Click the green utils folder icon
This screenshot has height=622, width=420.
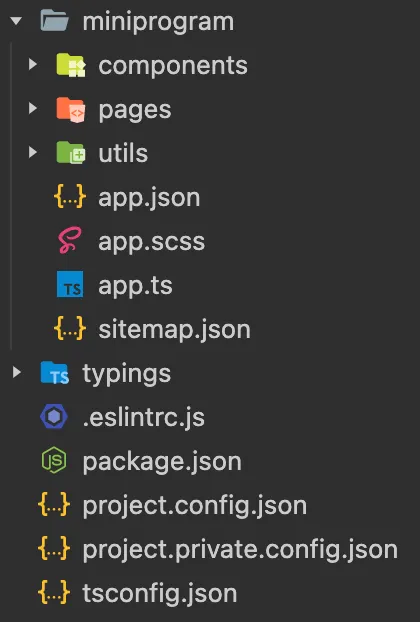71,153
